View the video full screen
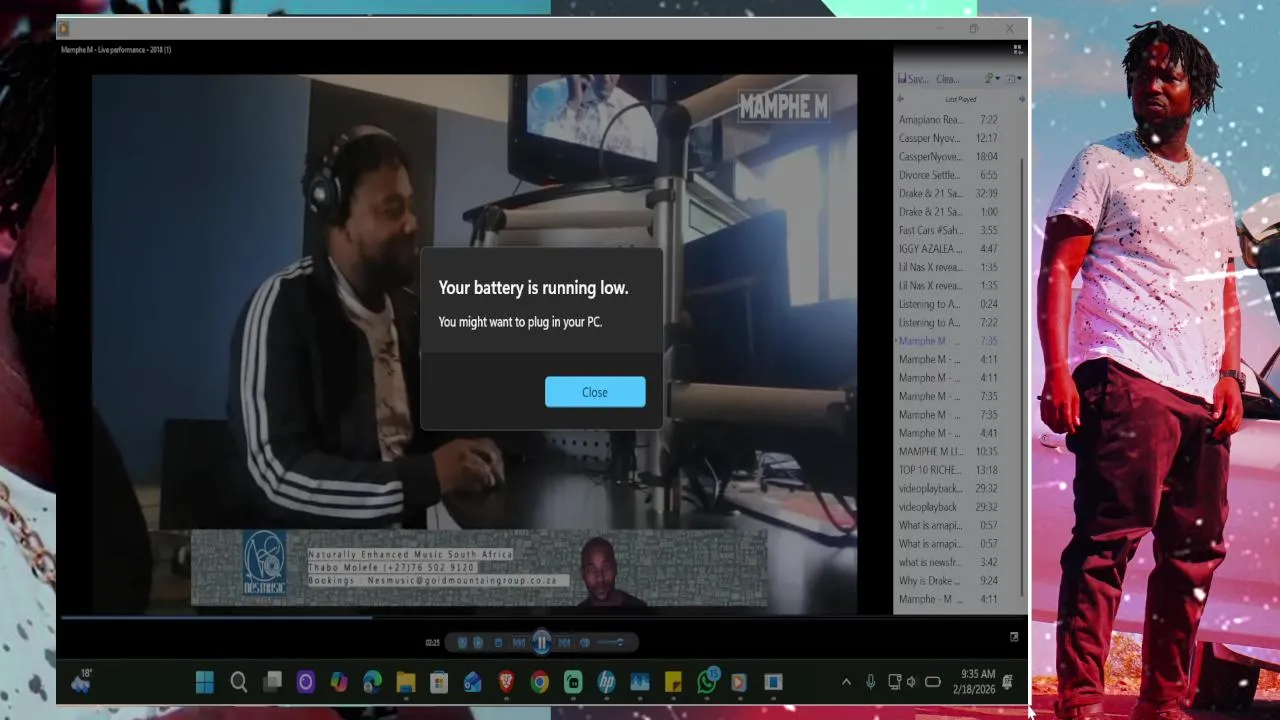The width and height of the screenshot is (1280, 720). [1014, 636]
